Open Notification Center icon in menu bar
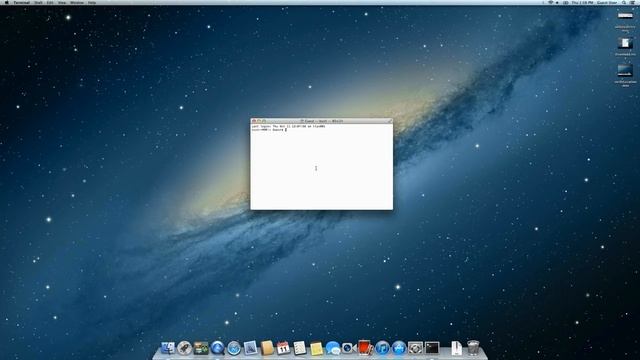Image resolution: width=640 pixels, height=360 pixels. click(632, 2)
